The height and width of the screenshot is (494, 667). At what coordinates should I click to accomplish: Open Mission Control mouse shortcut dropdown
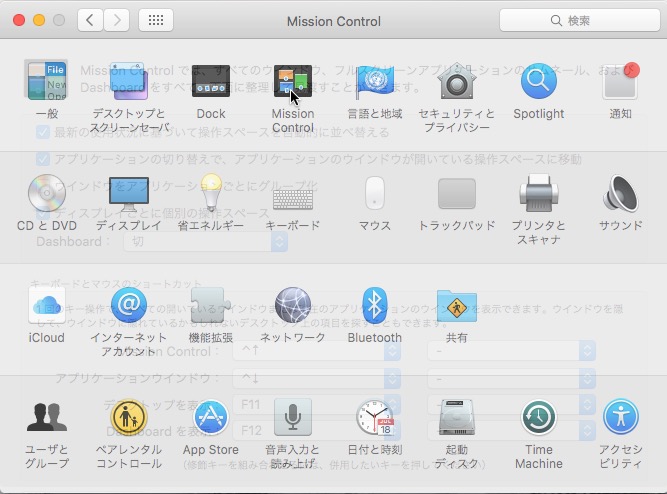pyautogui.click(x=511, y=351)
